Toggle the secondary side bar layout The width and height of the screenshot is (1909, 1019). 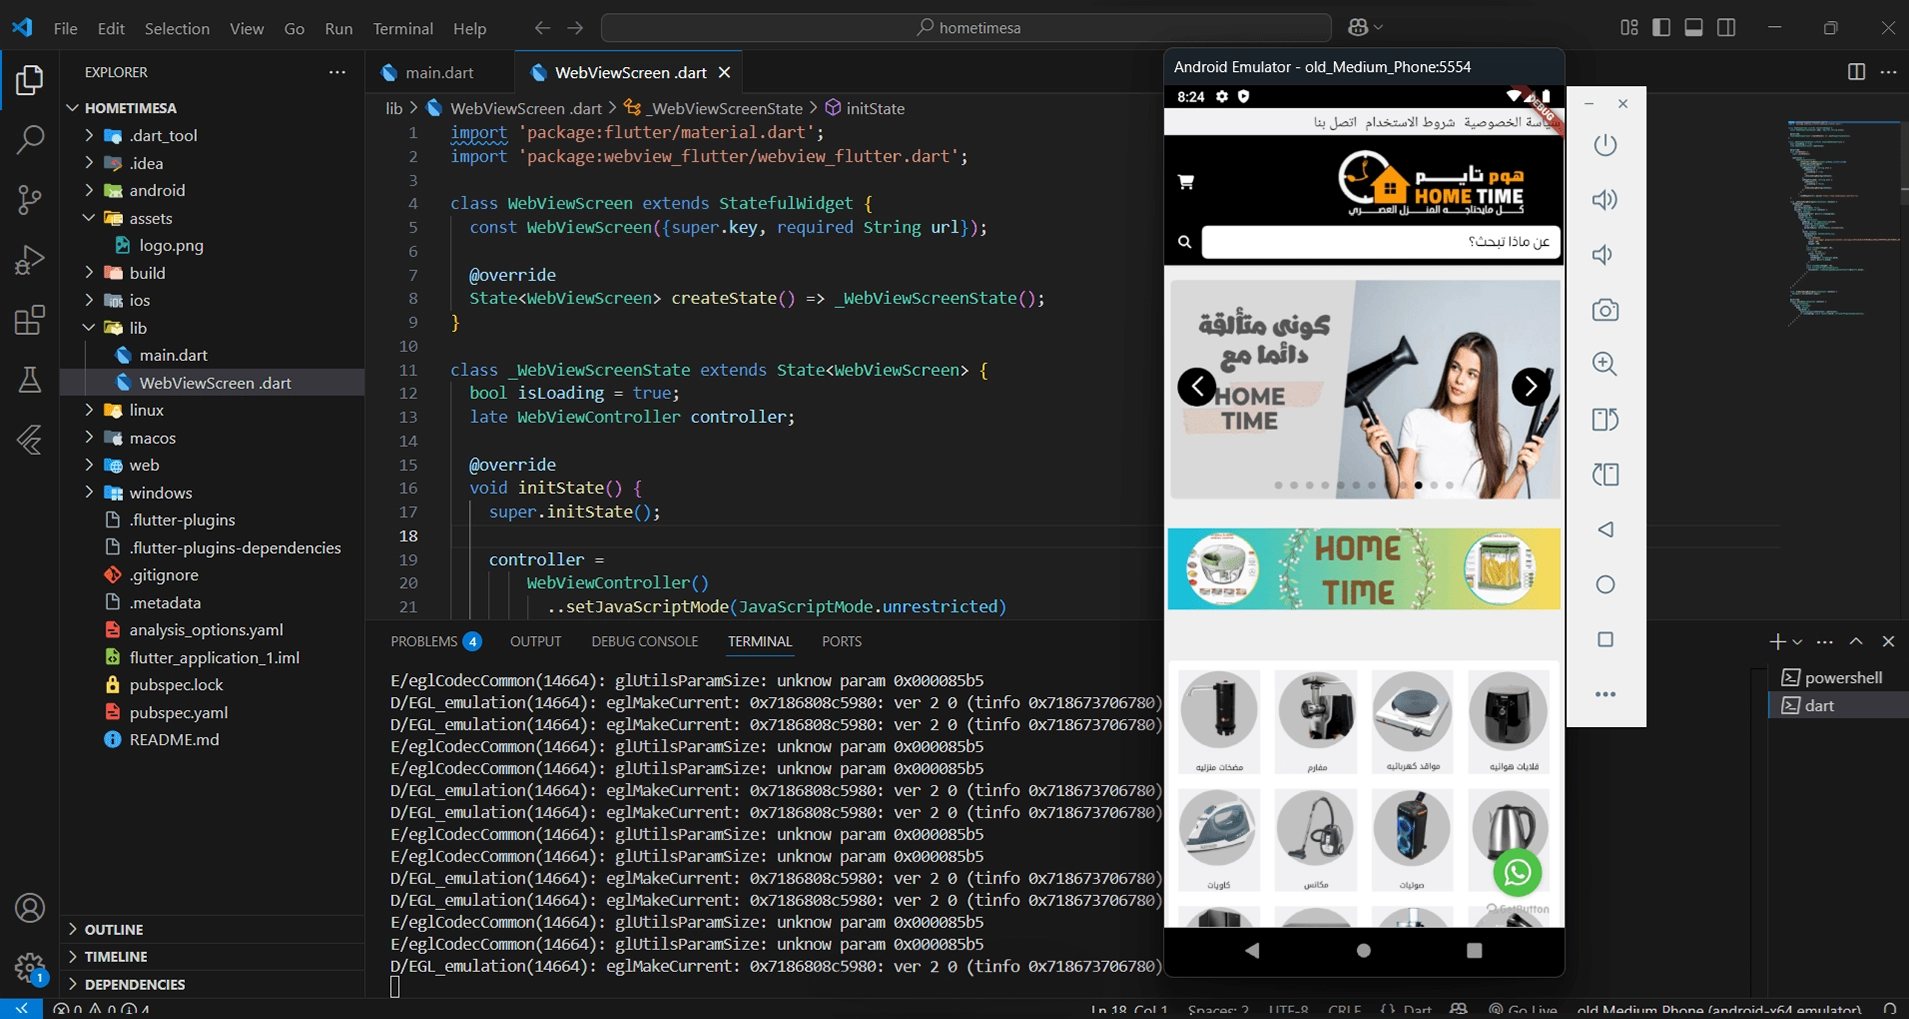1726,27
